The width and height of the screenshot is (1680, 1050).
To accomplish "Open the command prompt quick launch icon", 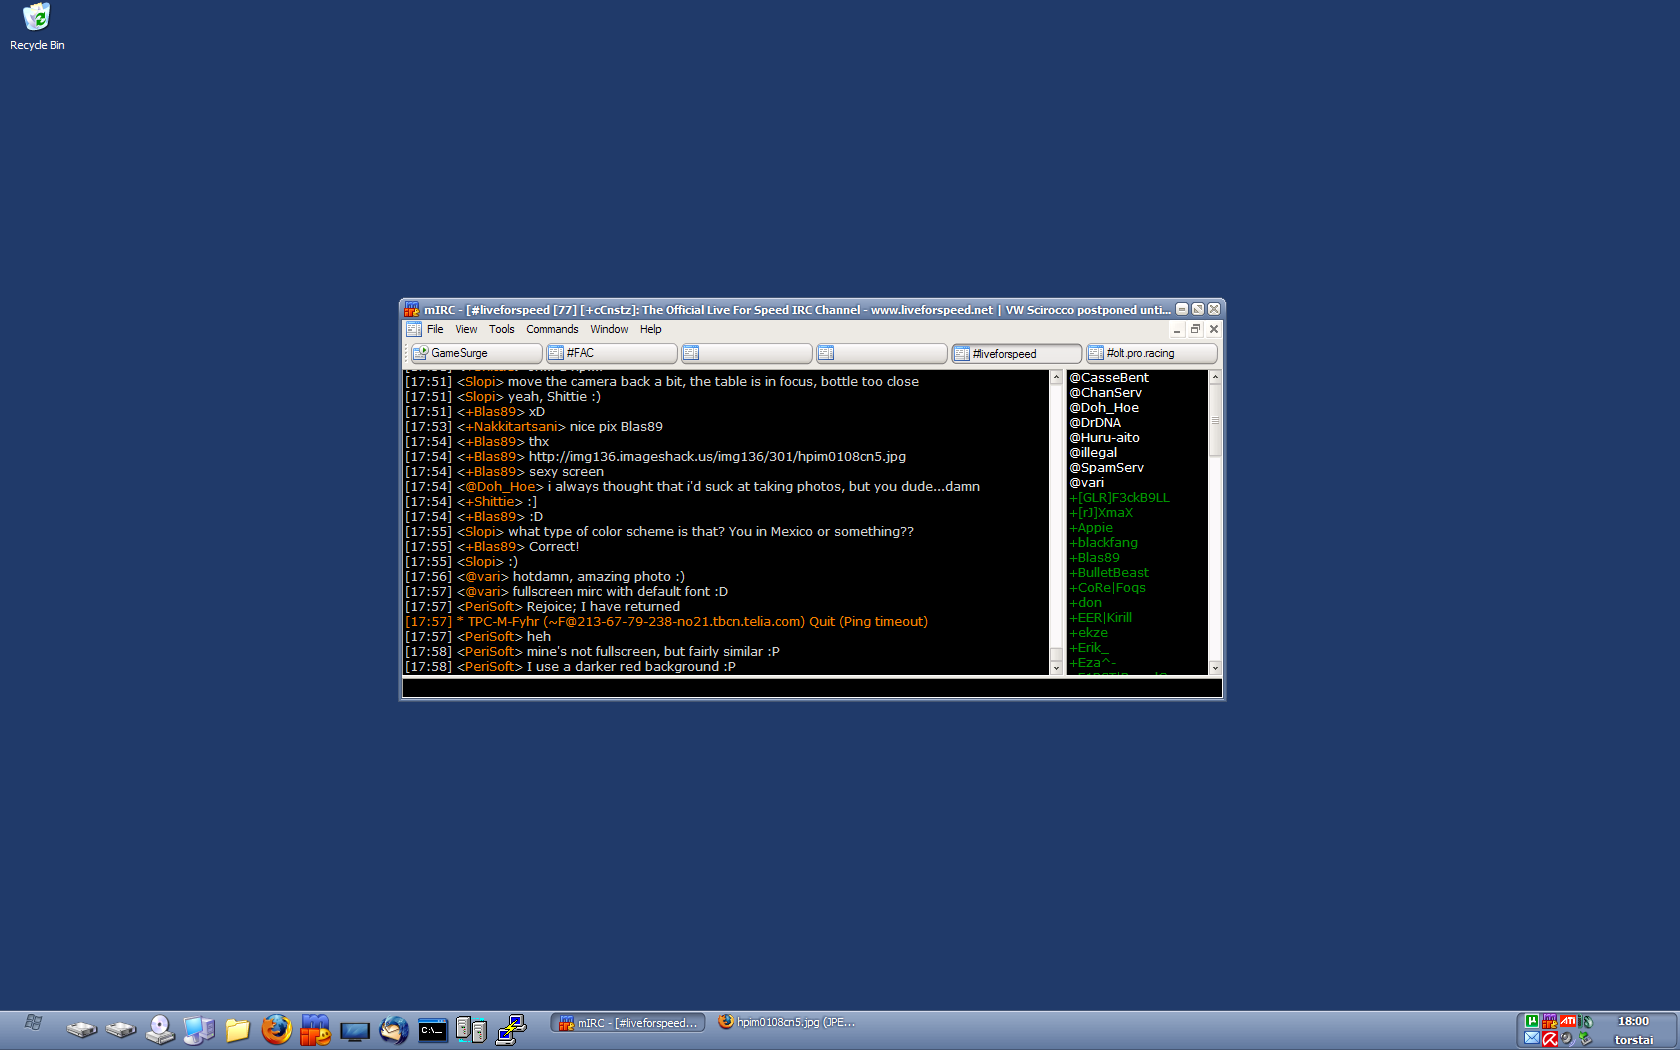I will tap(432, 1029).
